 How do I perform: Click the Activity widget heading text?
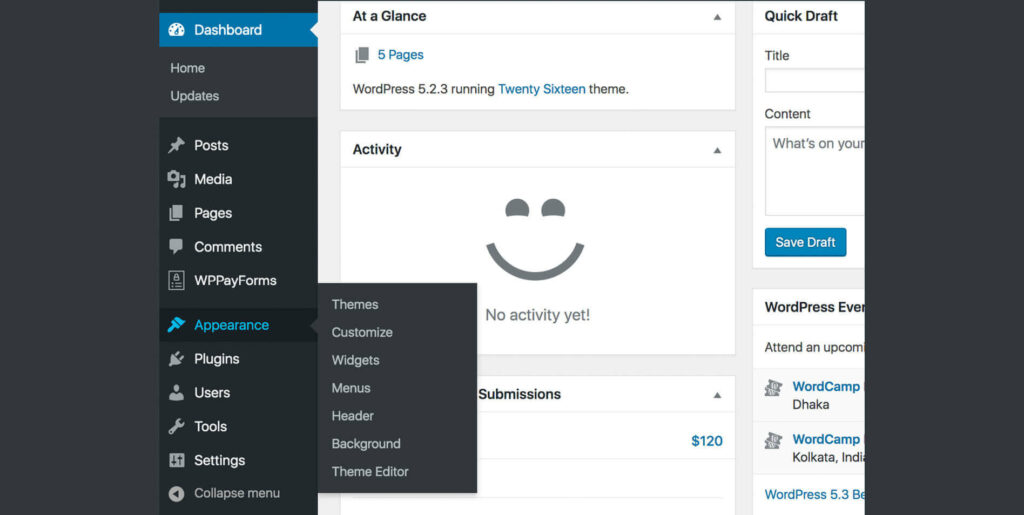click(x=377, y=149)
